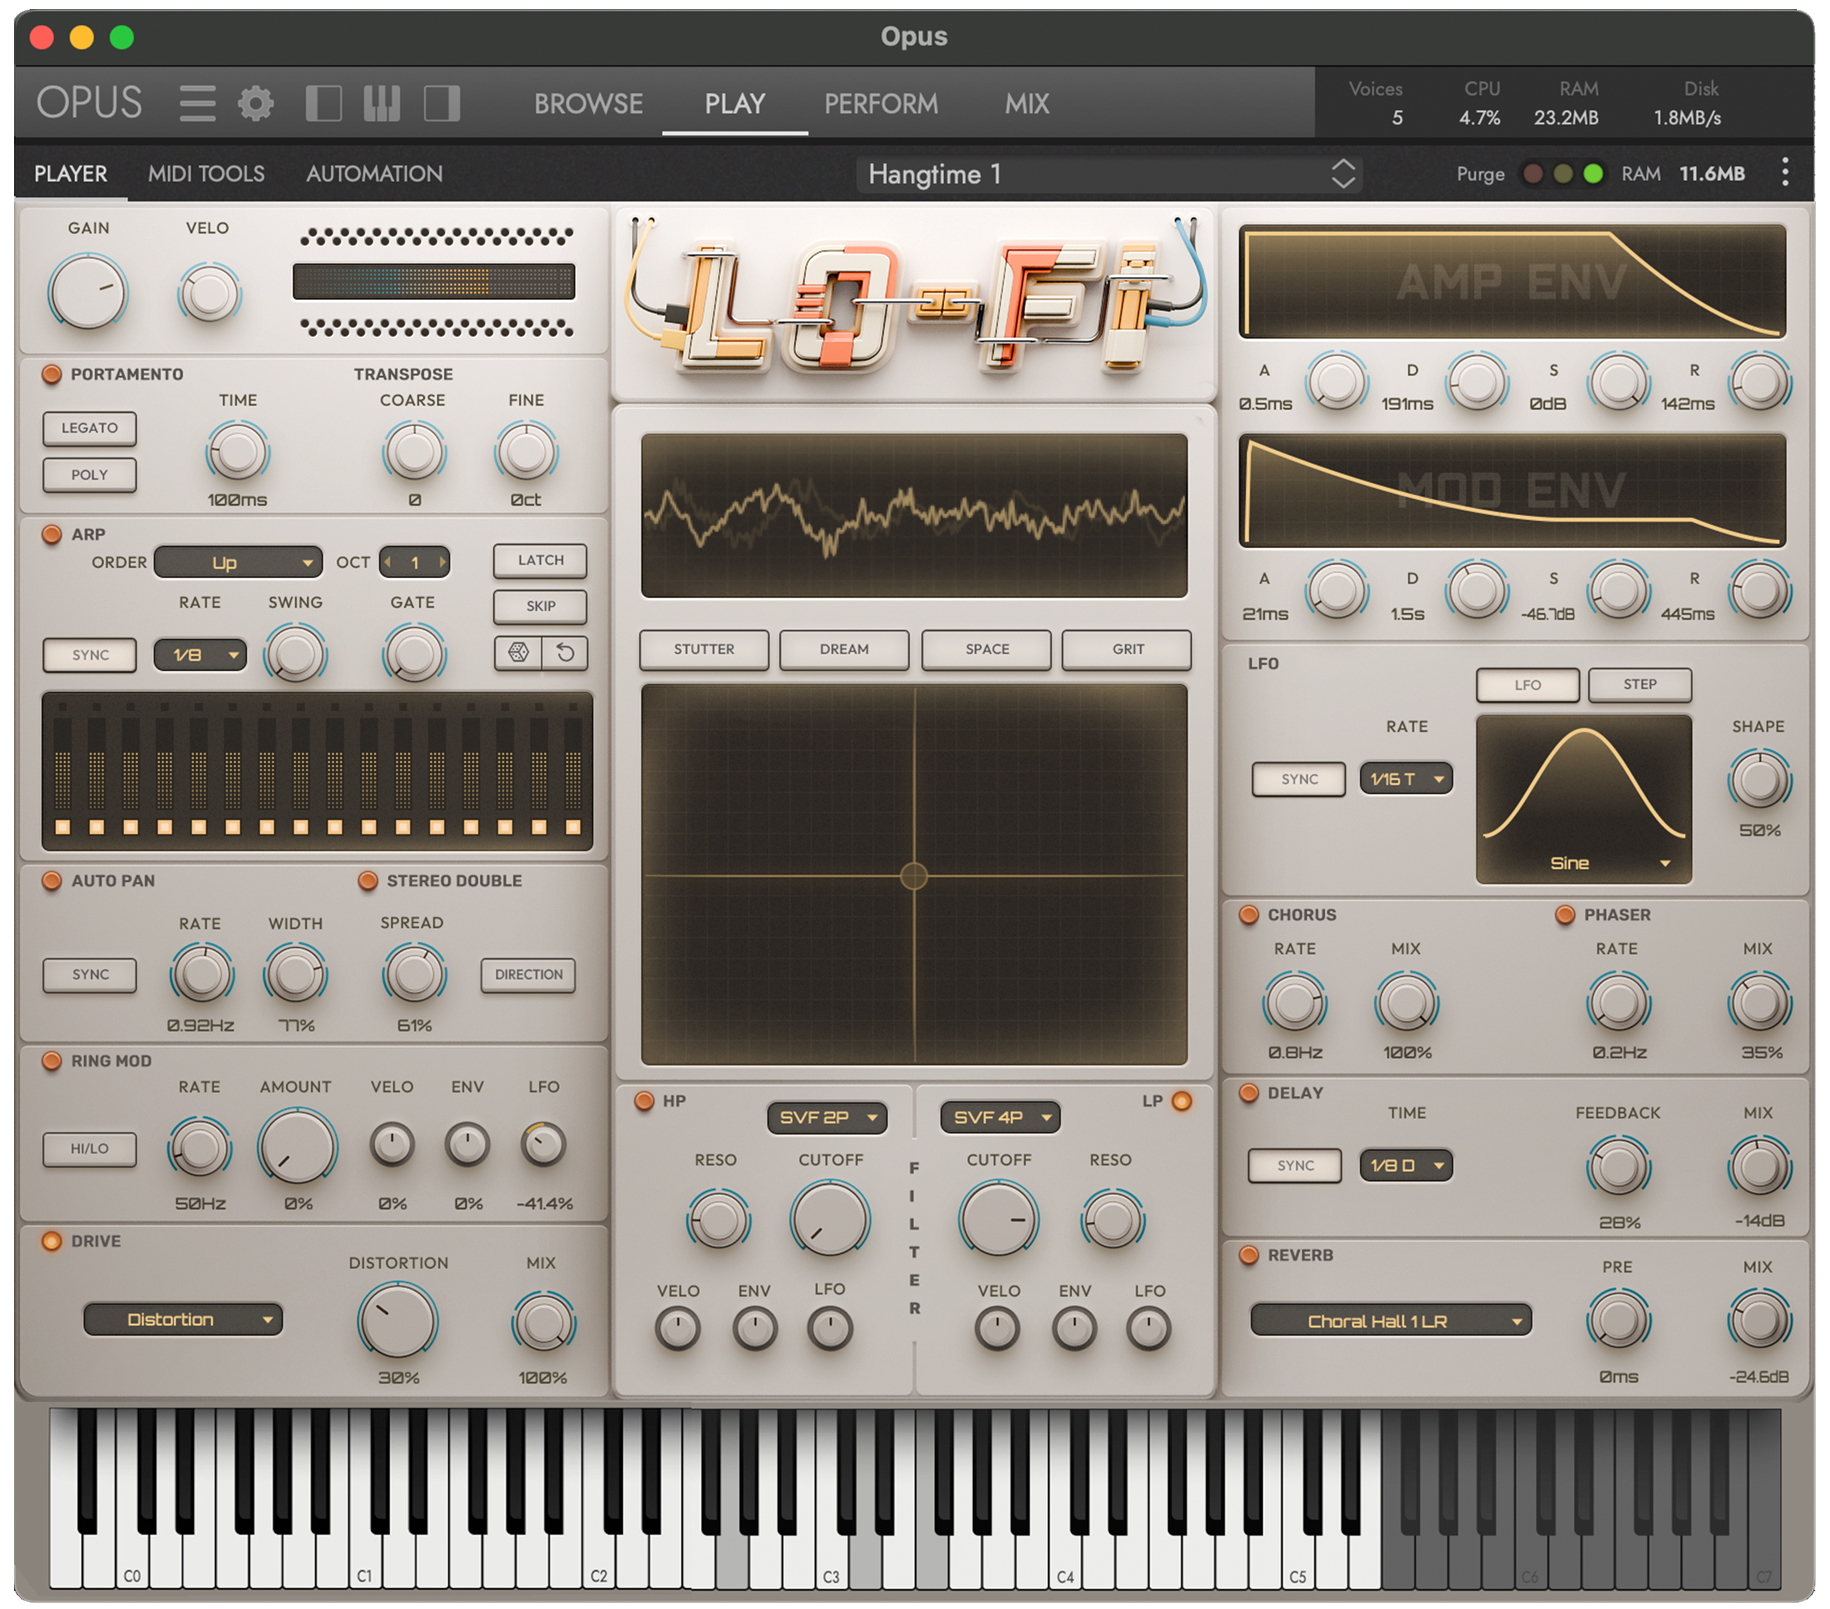This screenshot has width=1830, height=1609.
Task: Toggle the right sidebar panel icon
Action: coord(442,103)
